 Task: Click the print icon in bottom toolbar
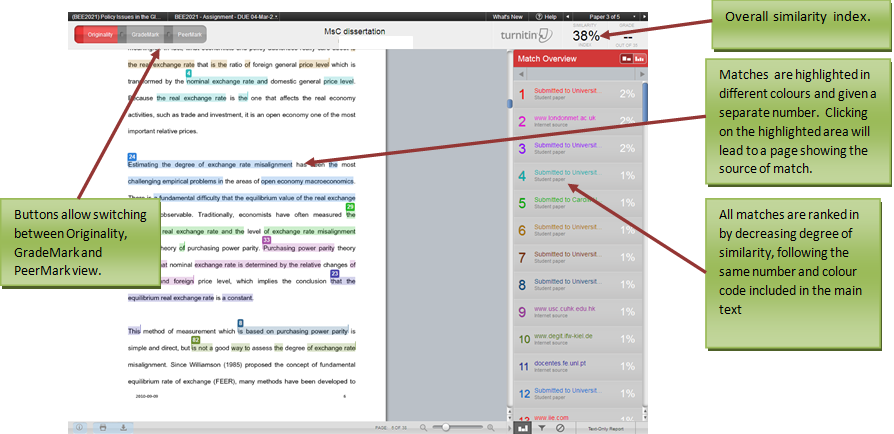[102, 427]
